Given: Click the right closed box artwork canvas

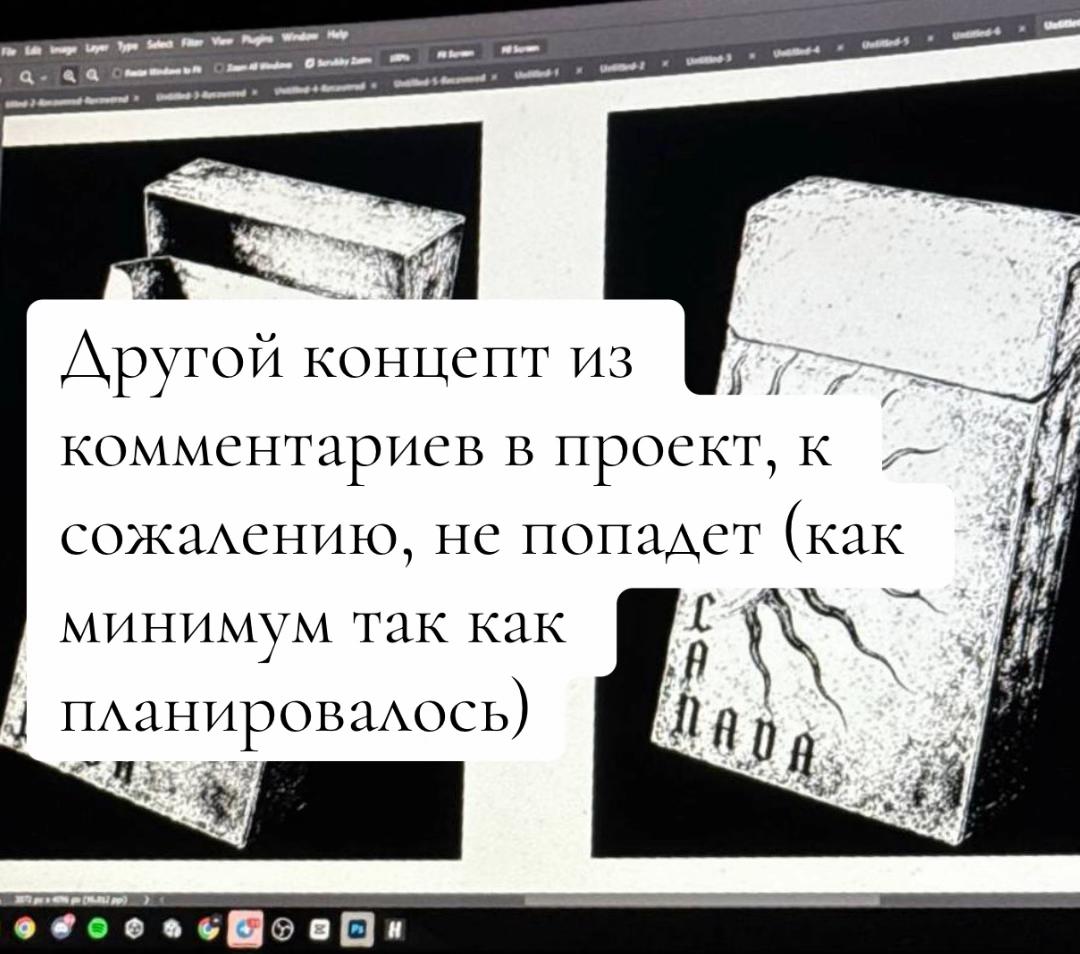Looking at the screenshot, I should tap(837, 462).
